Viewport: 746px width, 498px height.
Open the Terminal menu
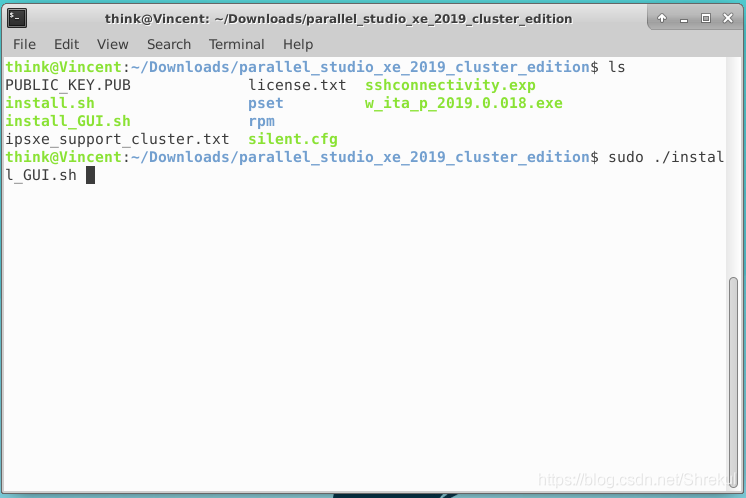pos(236,44)
